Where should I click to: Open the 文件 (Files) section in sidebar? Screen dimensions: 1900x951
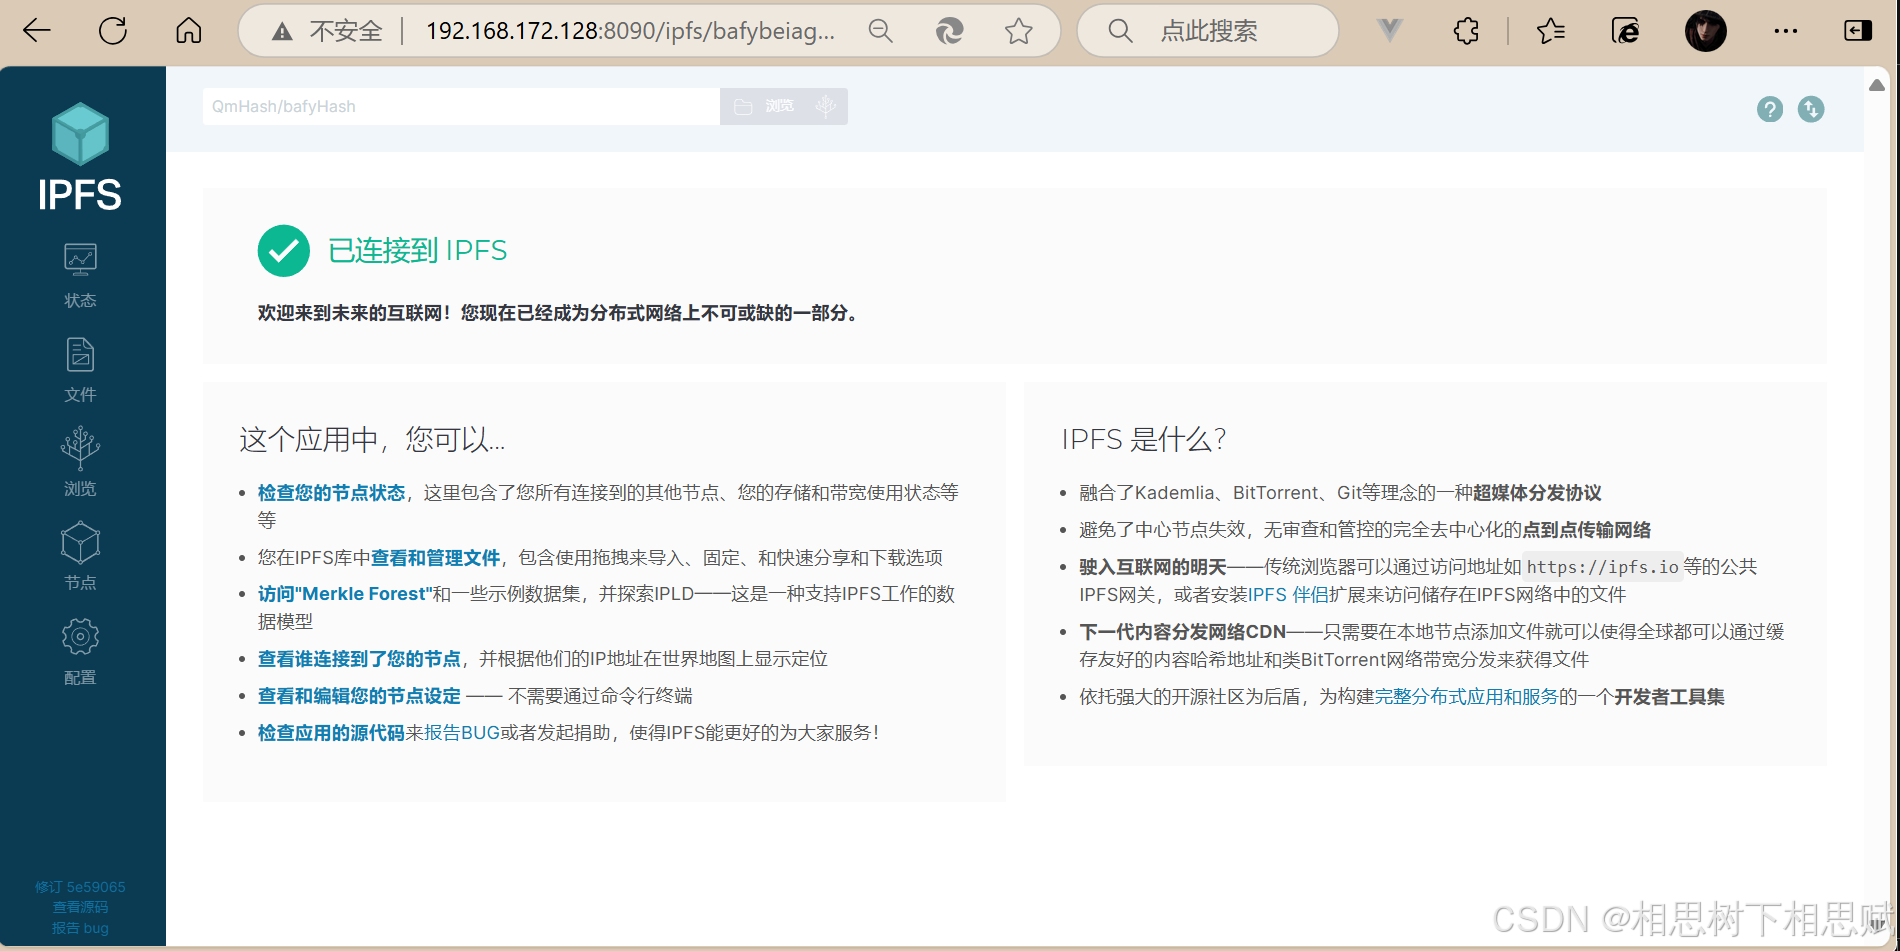point(80,366)
